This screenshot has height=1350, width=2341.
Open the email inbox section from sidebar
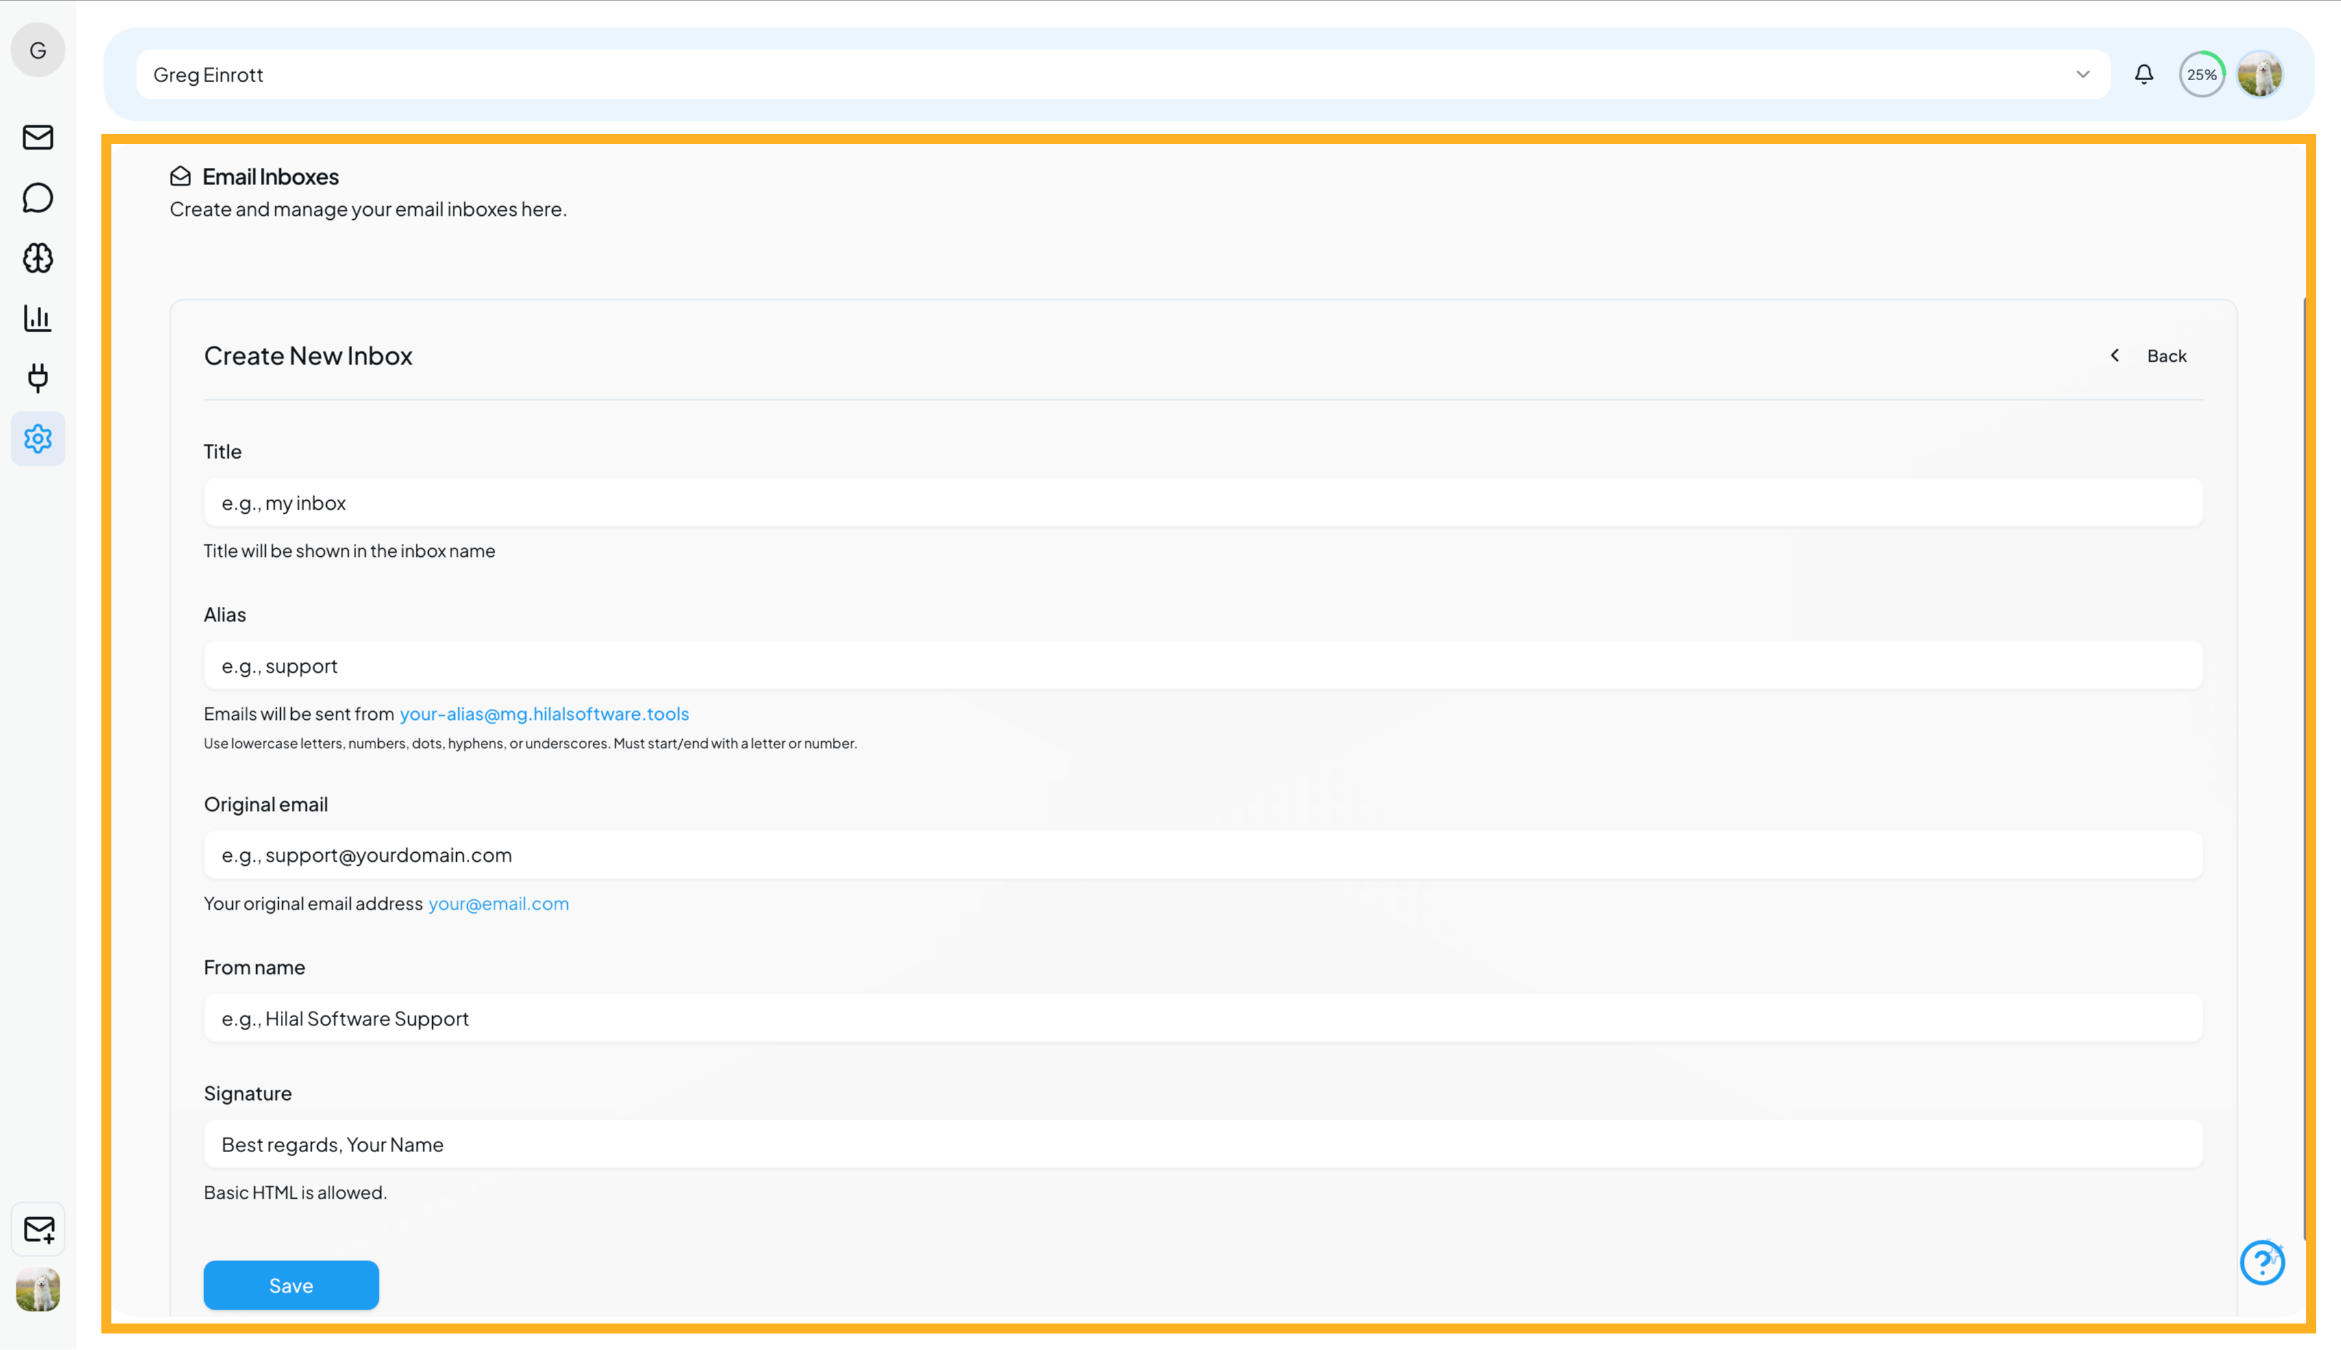pyautogui.click(x=37, y=138)
